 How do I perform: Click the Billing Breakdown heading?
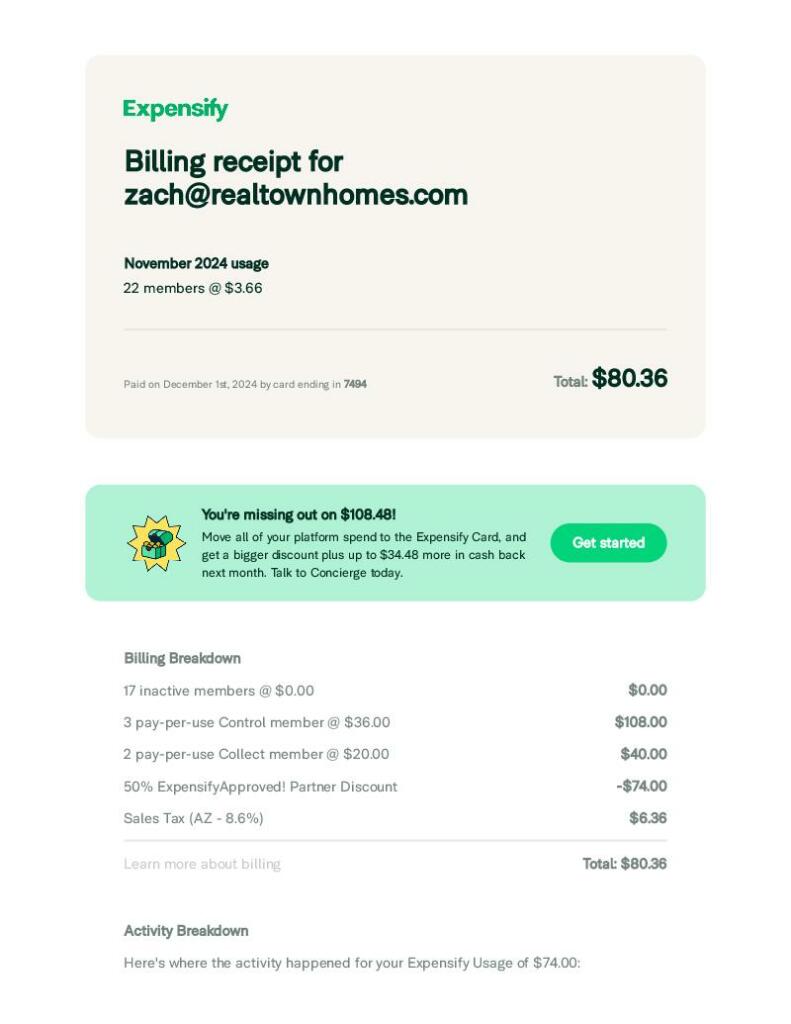tap(182, 658)
